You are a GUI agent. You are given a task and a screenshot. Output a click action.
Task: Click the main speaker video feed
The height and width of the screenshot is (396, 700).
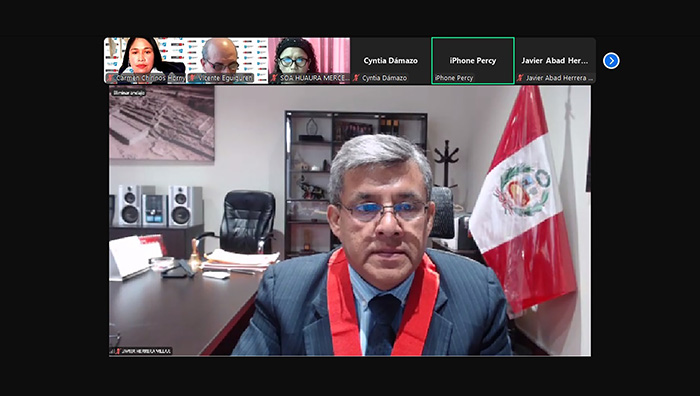point(350,221)
